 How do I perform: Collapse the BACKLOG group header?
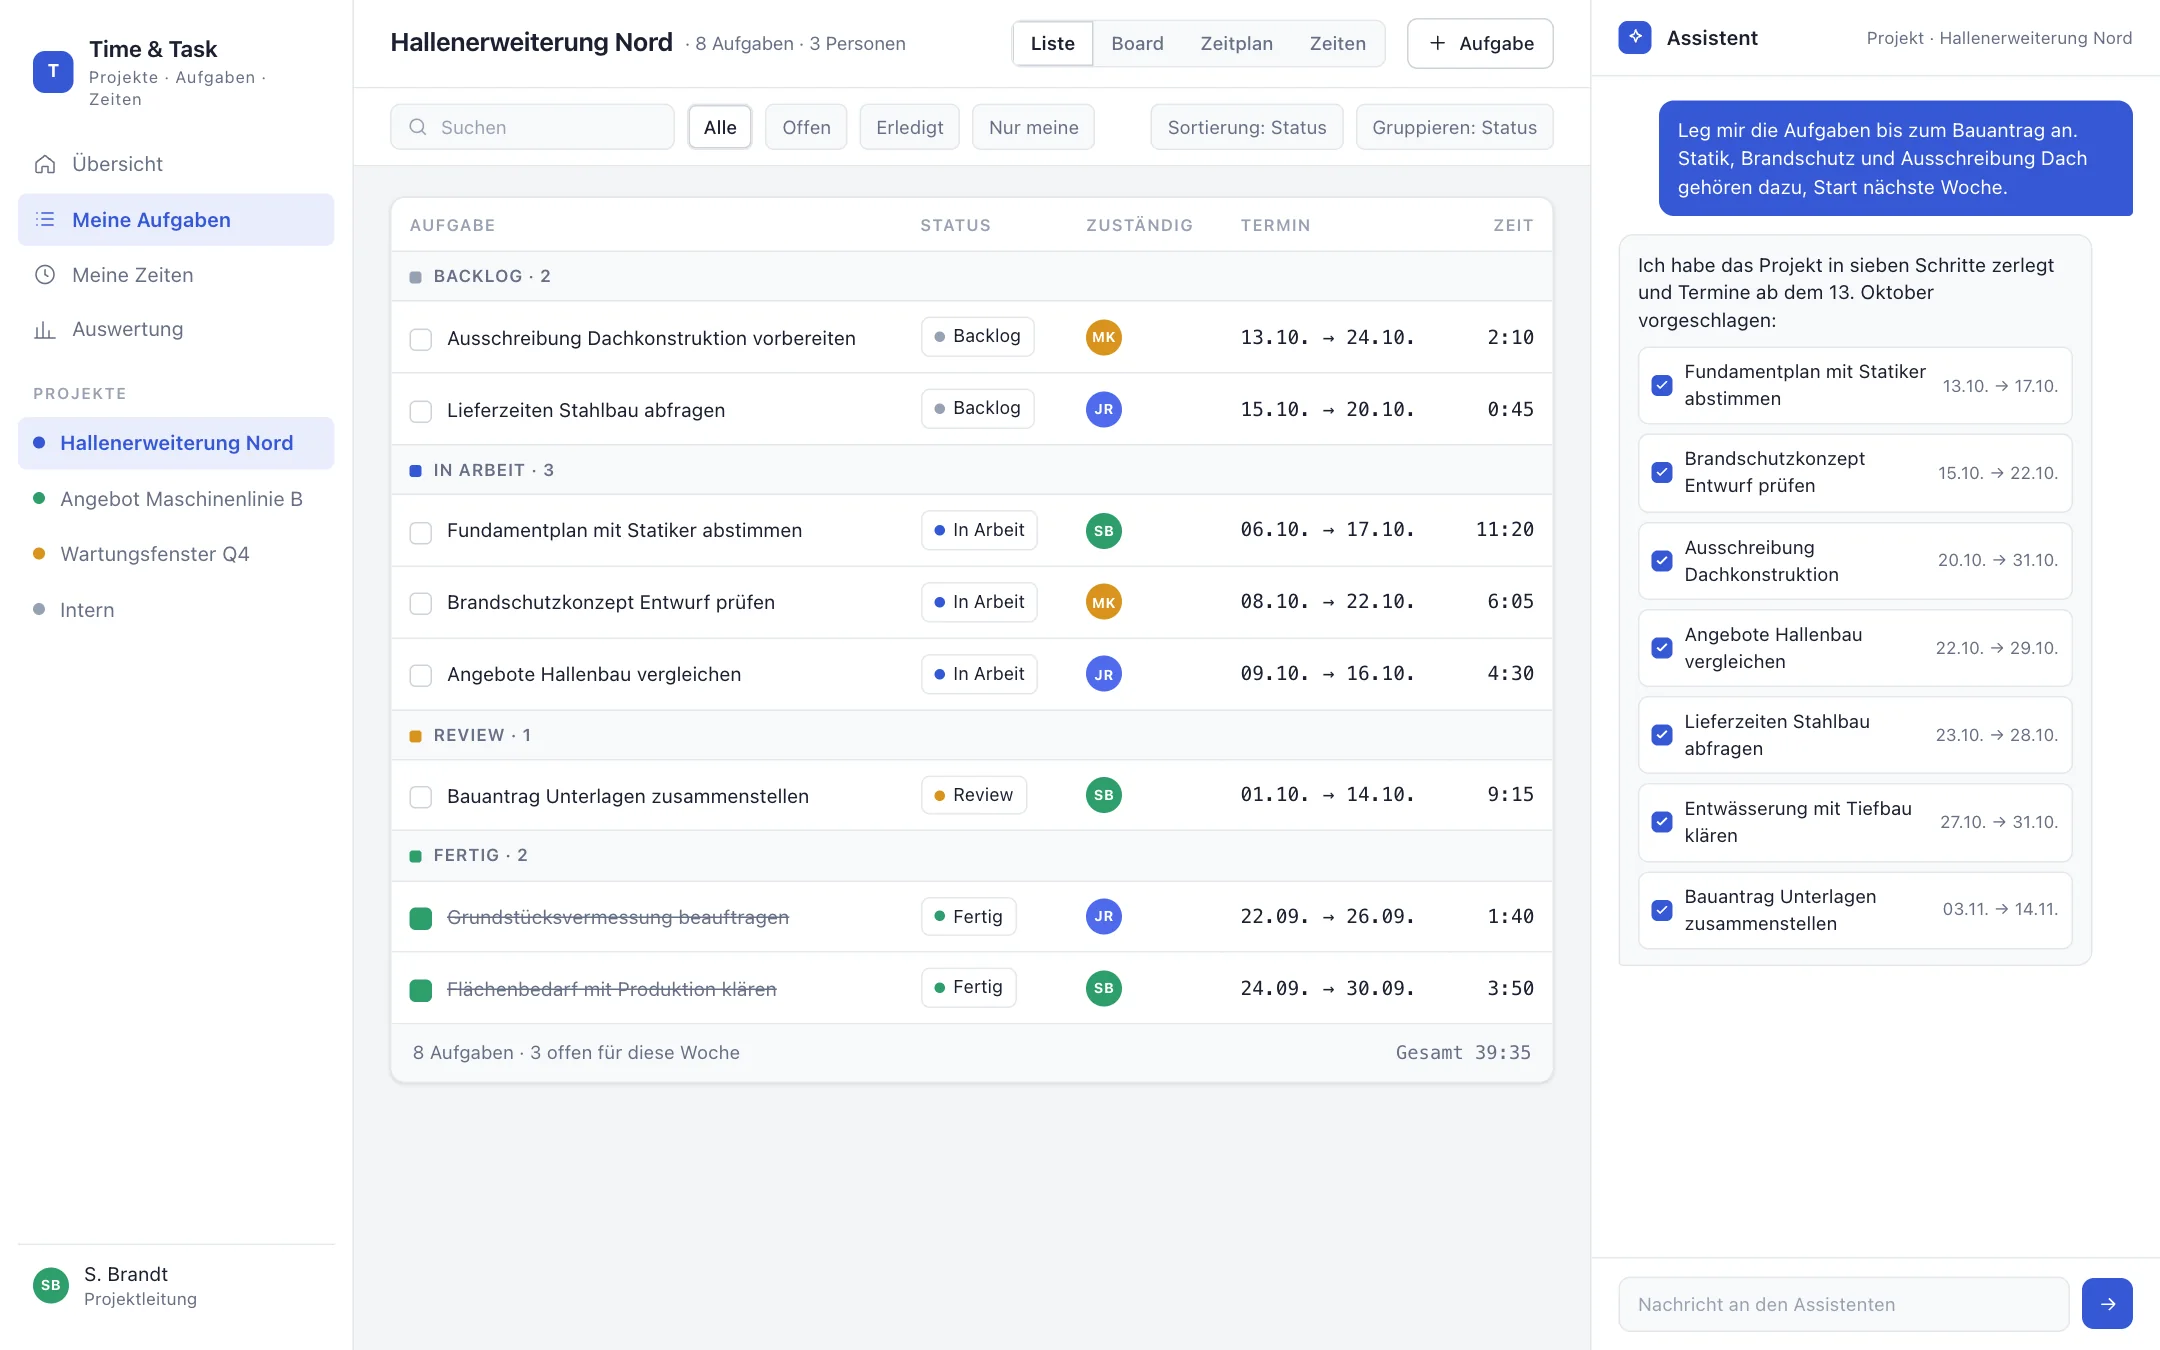[971, 276]
